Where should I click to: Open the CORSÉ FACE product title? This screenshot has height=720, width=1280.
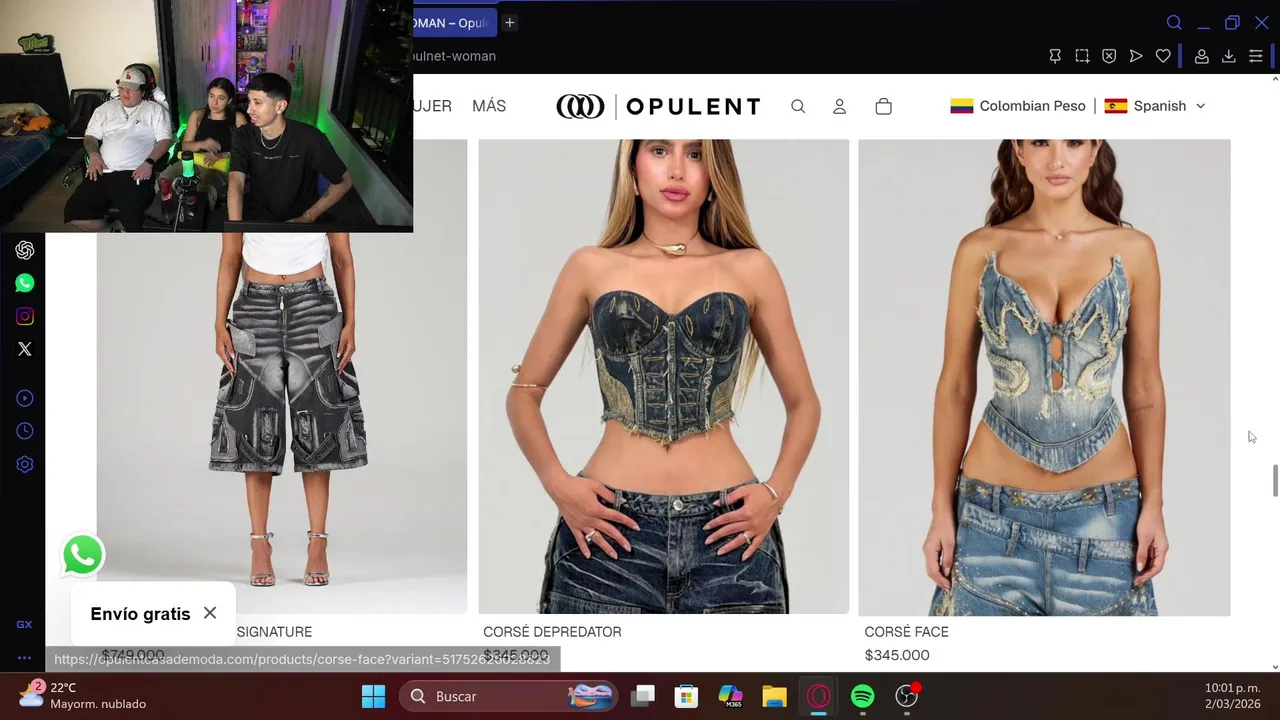(906, 632)
